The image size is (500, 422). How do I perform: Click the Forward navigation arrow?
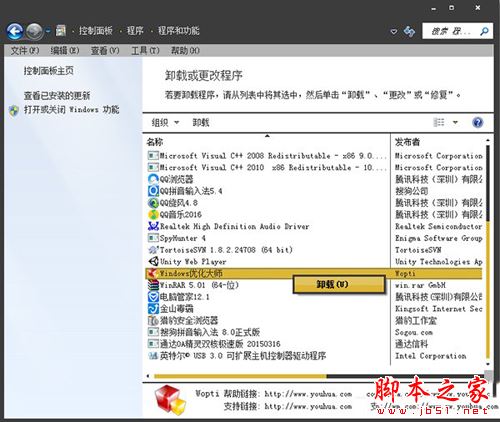pos(35,32)
